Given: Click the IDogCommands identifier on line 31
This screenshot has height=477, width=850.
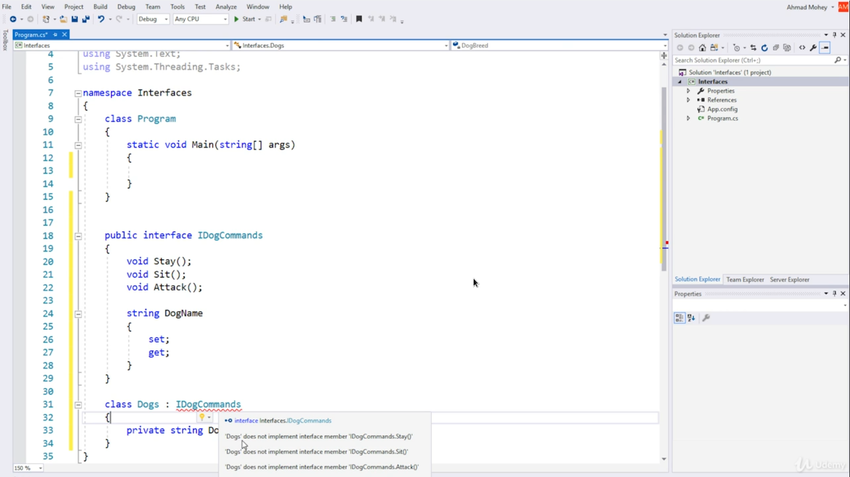Looking at the screenshot, I should (x=208, y=405).
